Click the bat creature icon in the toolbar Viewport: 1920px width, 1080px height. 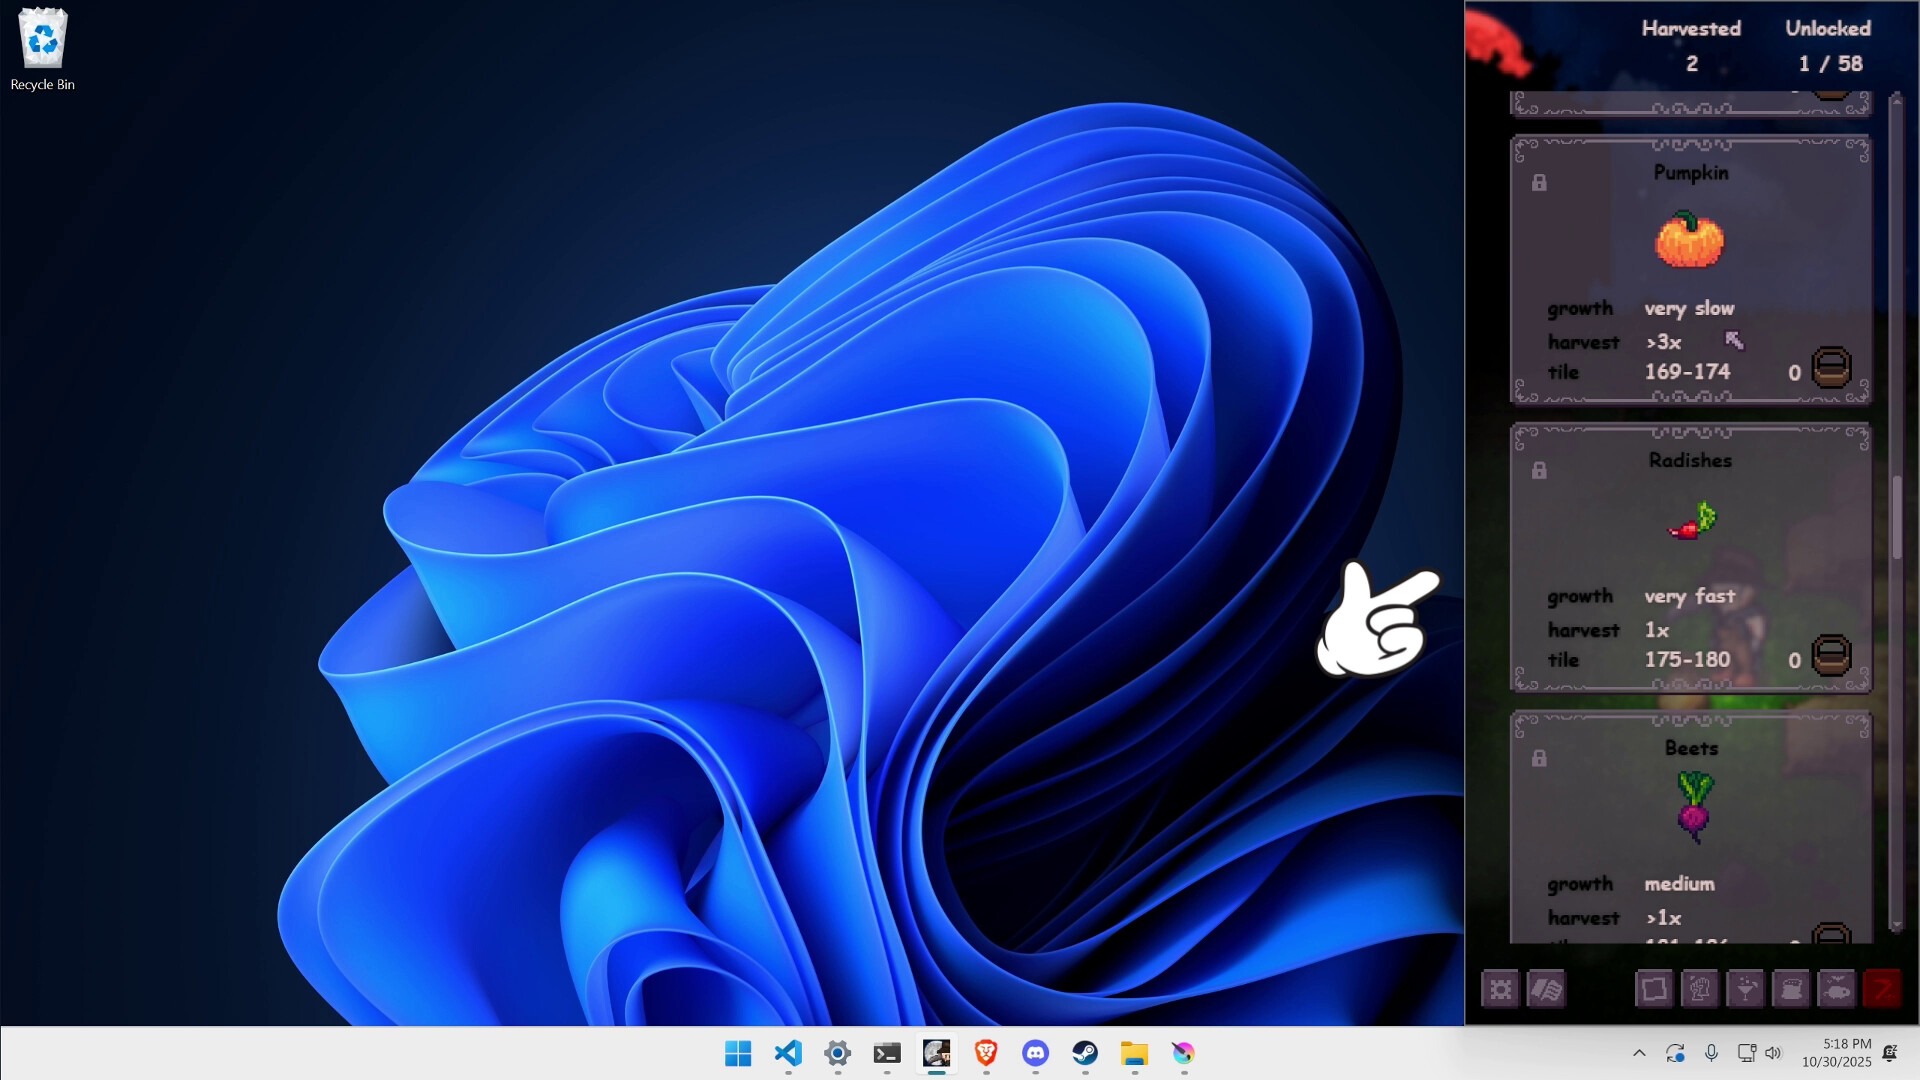click(1838, 989)
